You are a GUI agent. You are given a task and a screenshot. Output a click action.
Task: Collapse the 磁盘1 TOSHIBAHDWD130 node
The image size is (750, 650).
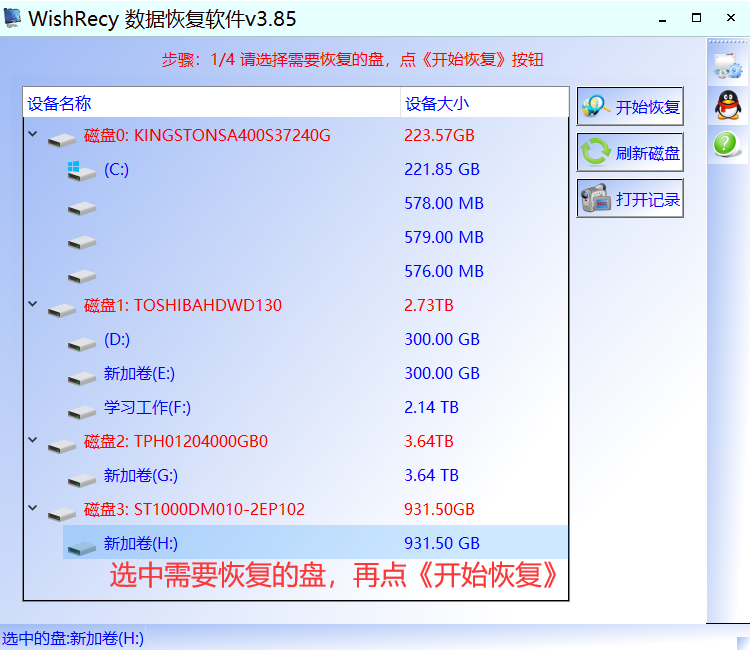(33, 304)
